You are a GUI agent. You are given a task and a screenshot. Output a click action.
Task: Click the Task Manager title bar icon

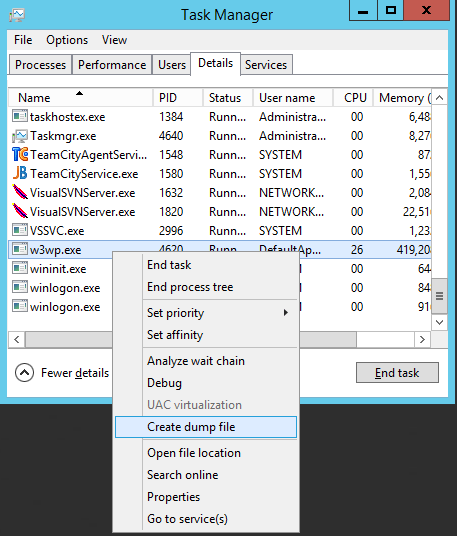17,15
